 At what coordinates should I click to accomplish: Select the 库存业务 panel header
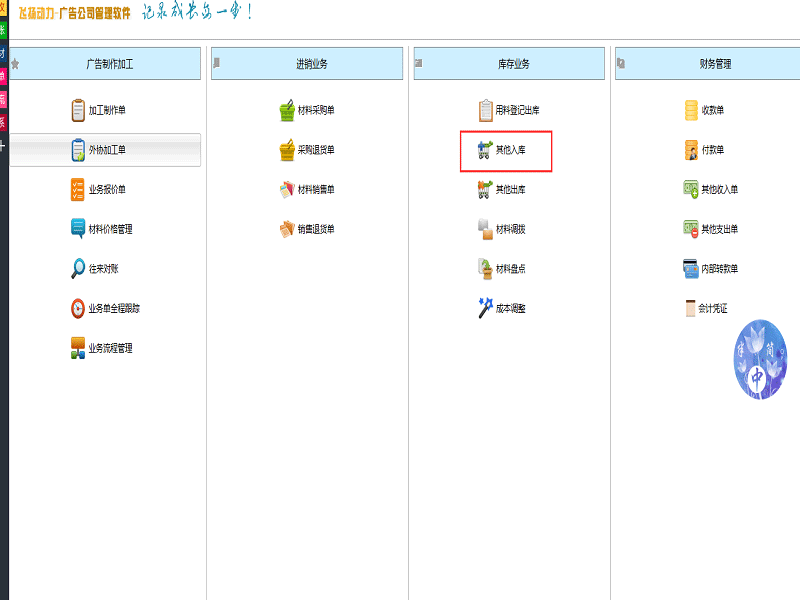coord(510,64)
